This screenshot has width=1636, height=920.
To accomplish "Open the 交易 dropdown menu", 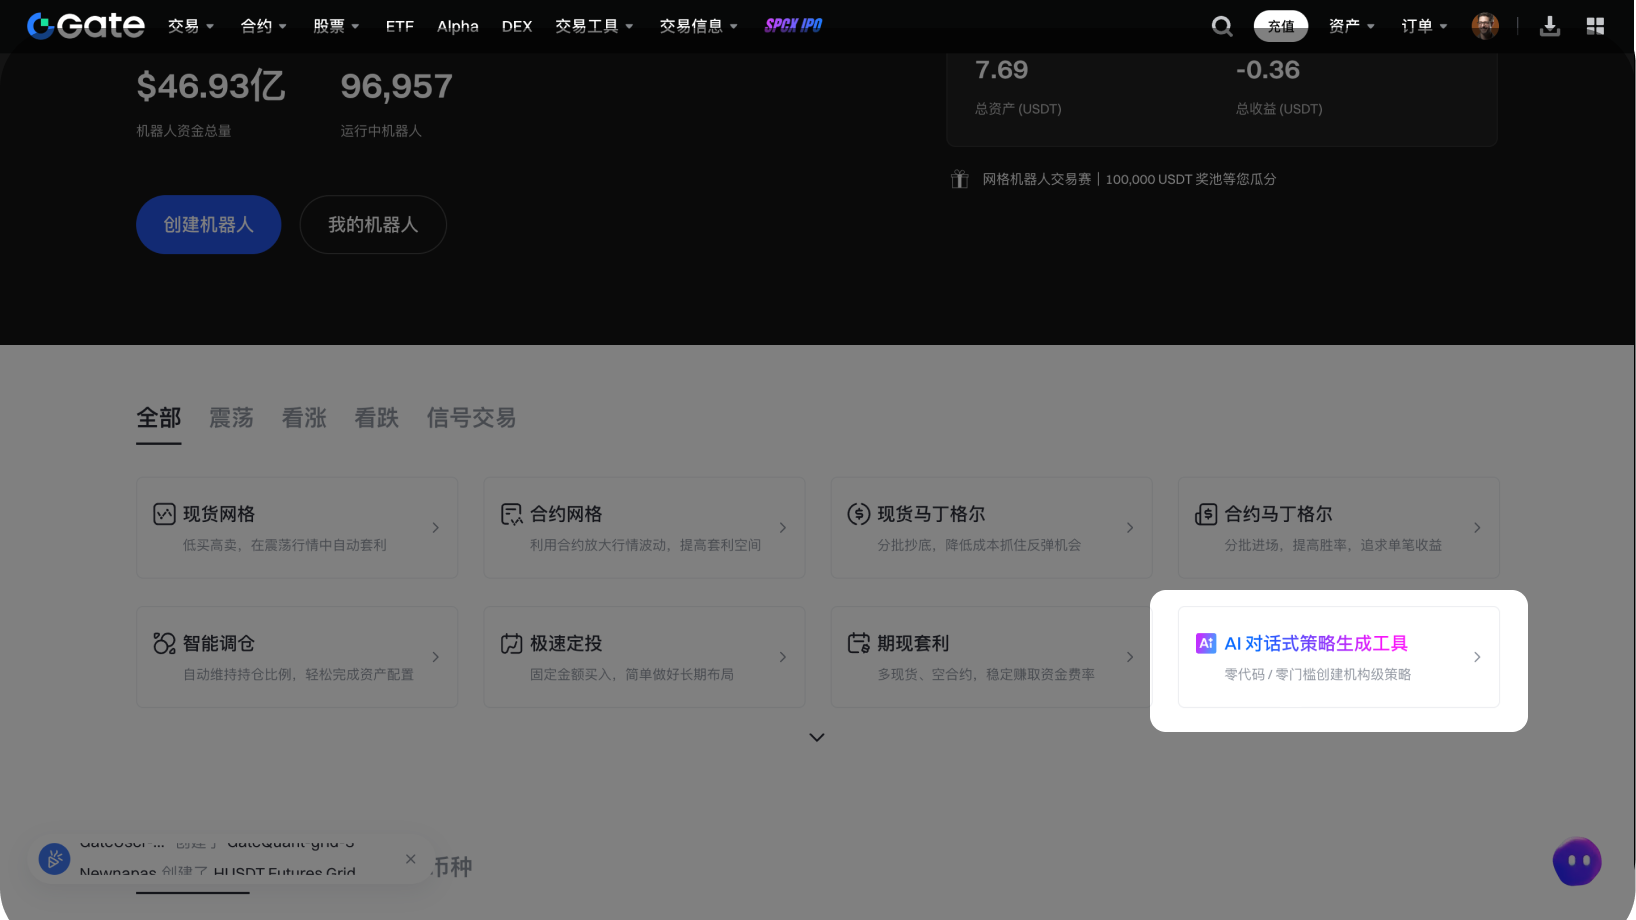I will (191, 26).
